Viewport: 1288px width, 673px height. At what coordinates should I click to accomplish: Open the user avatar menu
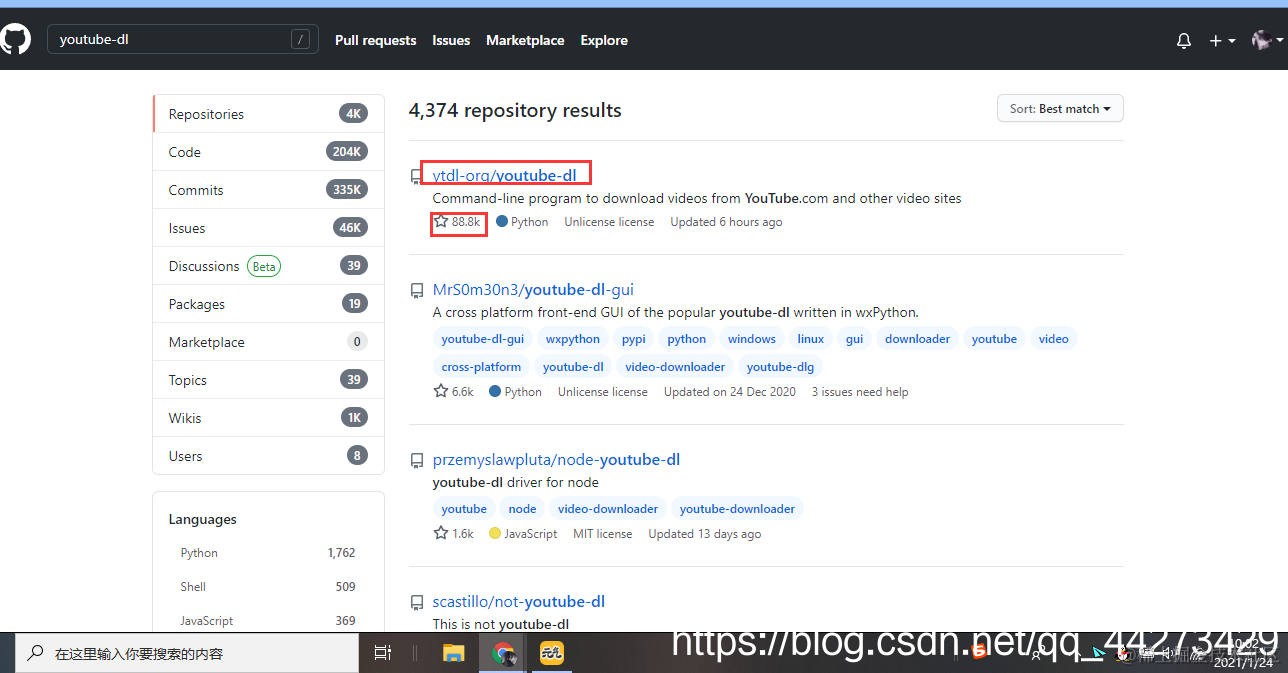(1265, 41)
